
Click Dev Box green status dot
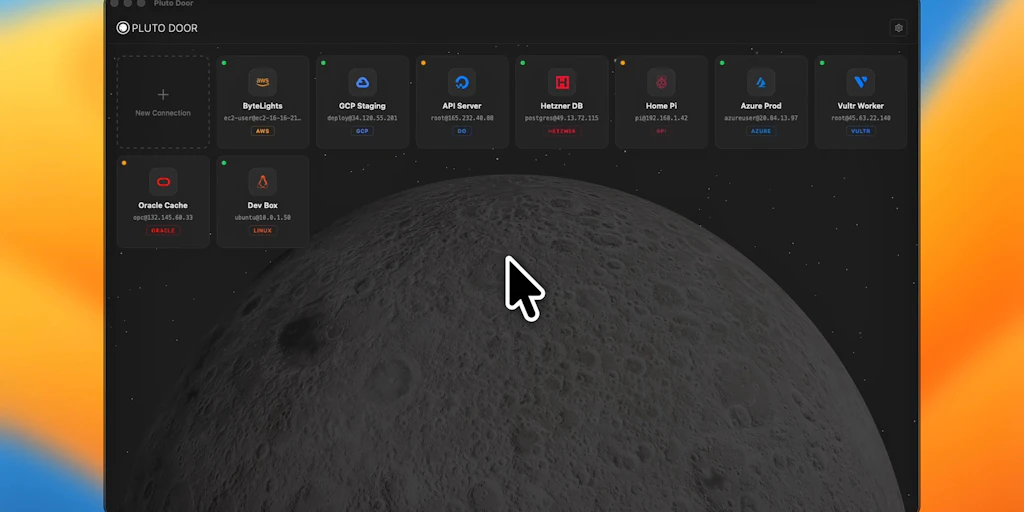[x=224, y=163]
